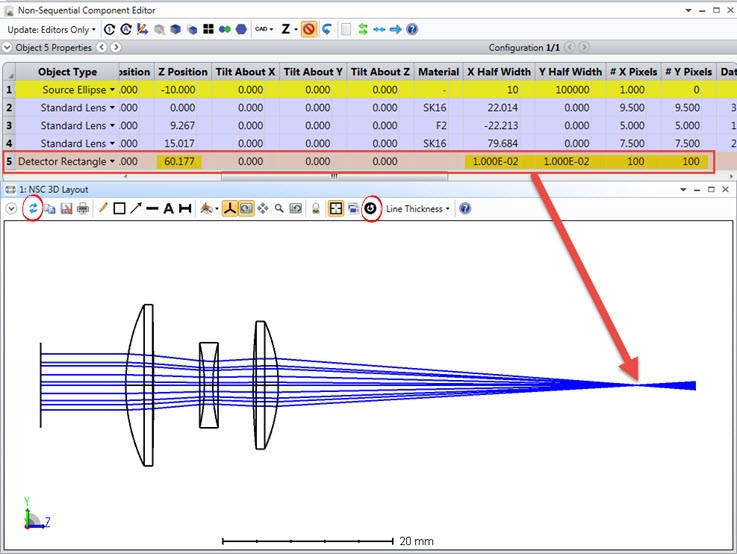Expand NSC 3D Layout settings chevron
Viewport: 737px width, 554px height.
pos(12,209)
